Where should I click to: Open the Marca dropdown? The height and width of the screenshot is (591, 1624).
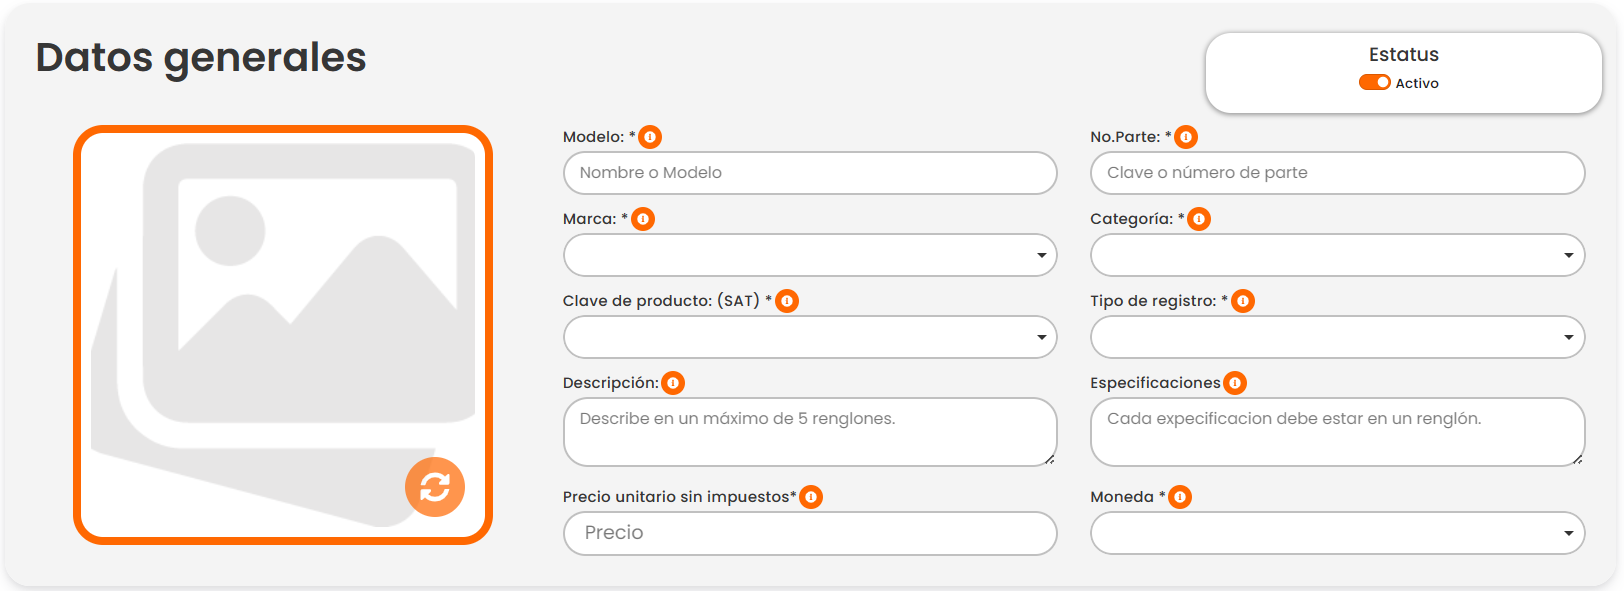[x=810, y=255]
